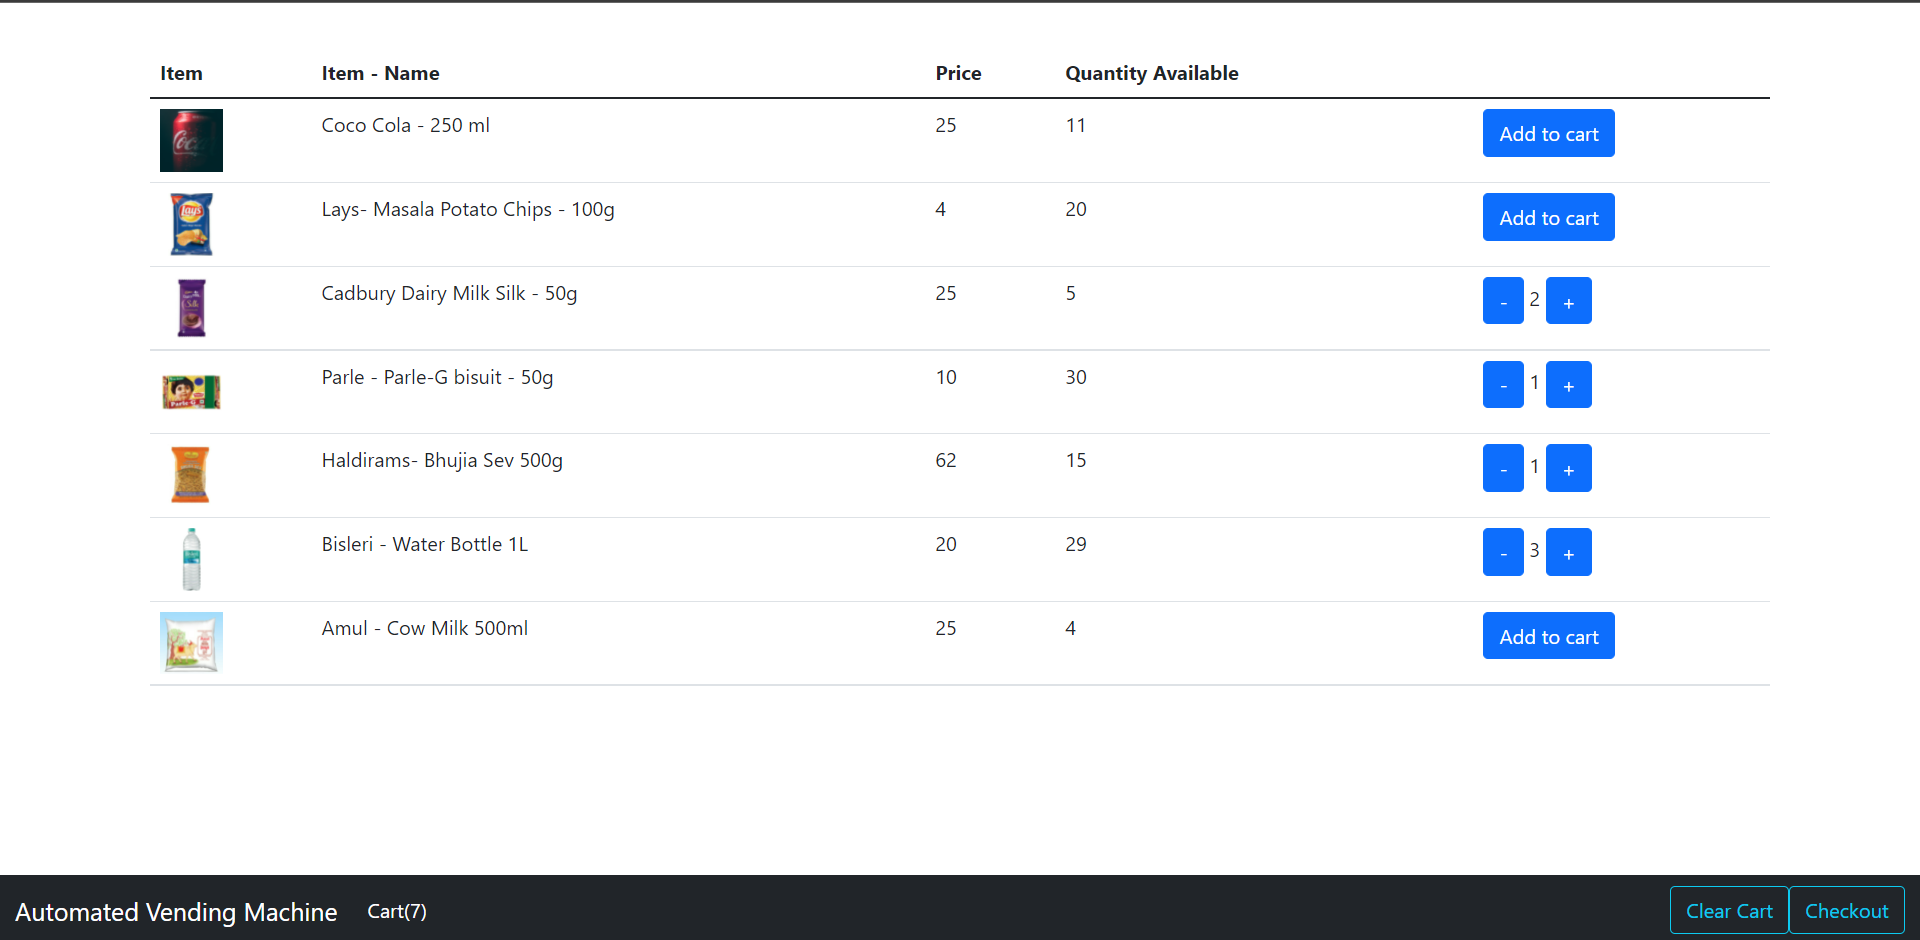This screenshot has width=1920, height=940.
Task: Click the Parle-G biscuit image
Action: click(191, 392)
